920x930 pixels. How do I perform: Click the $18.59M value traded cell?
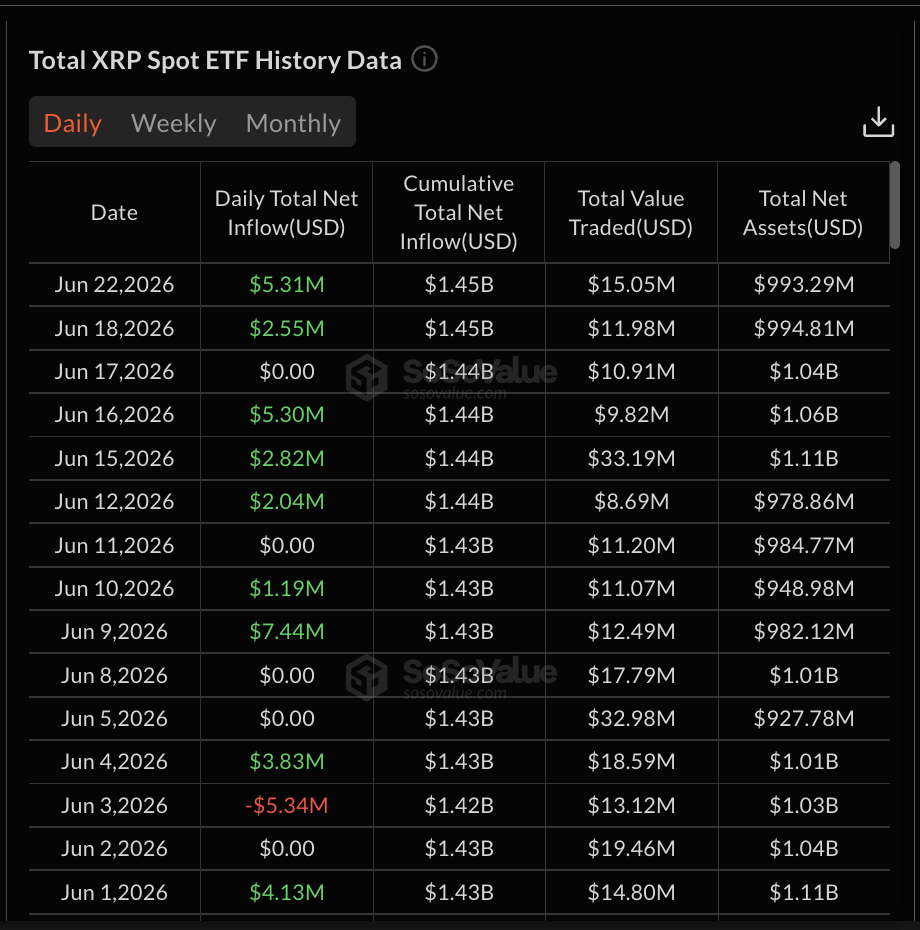click(x=631, y=762)
